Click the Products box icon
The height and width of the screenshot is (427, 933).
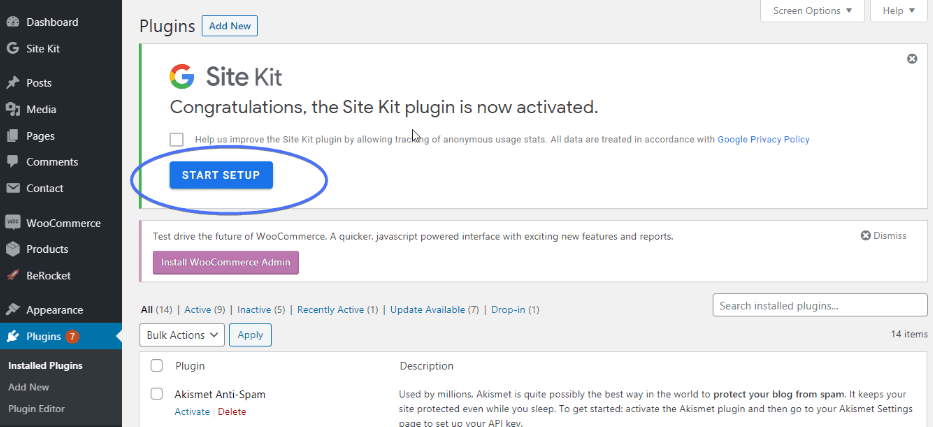12,249
